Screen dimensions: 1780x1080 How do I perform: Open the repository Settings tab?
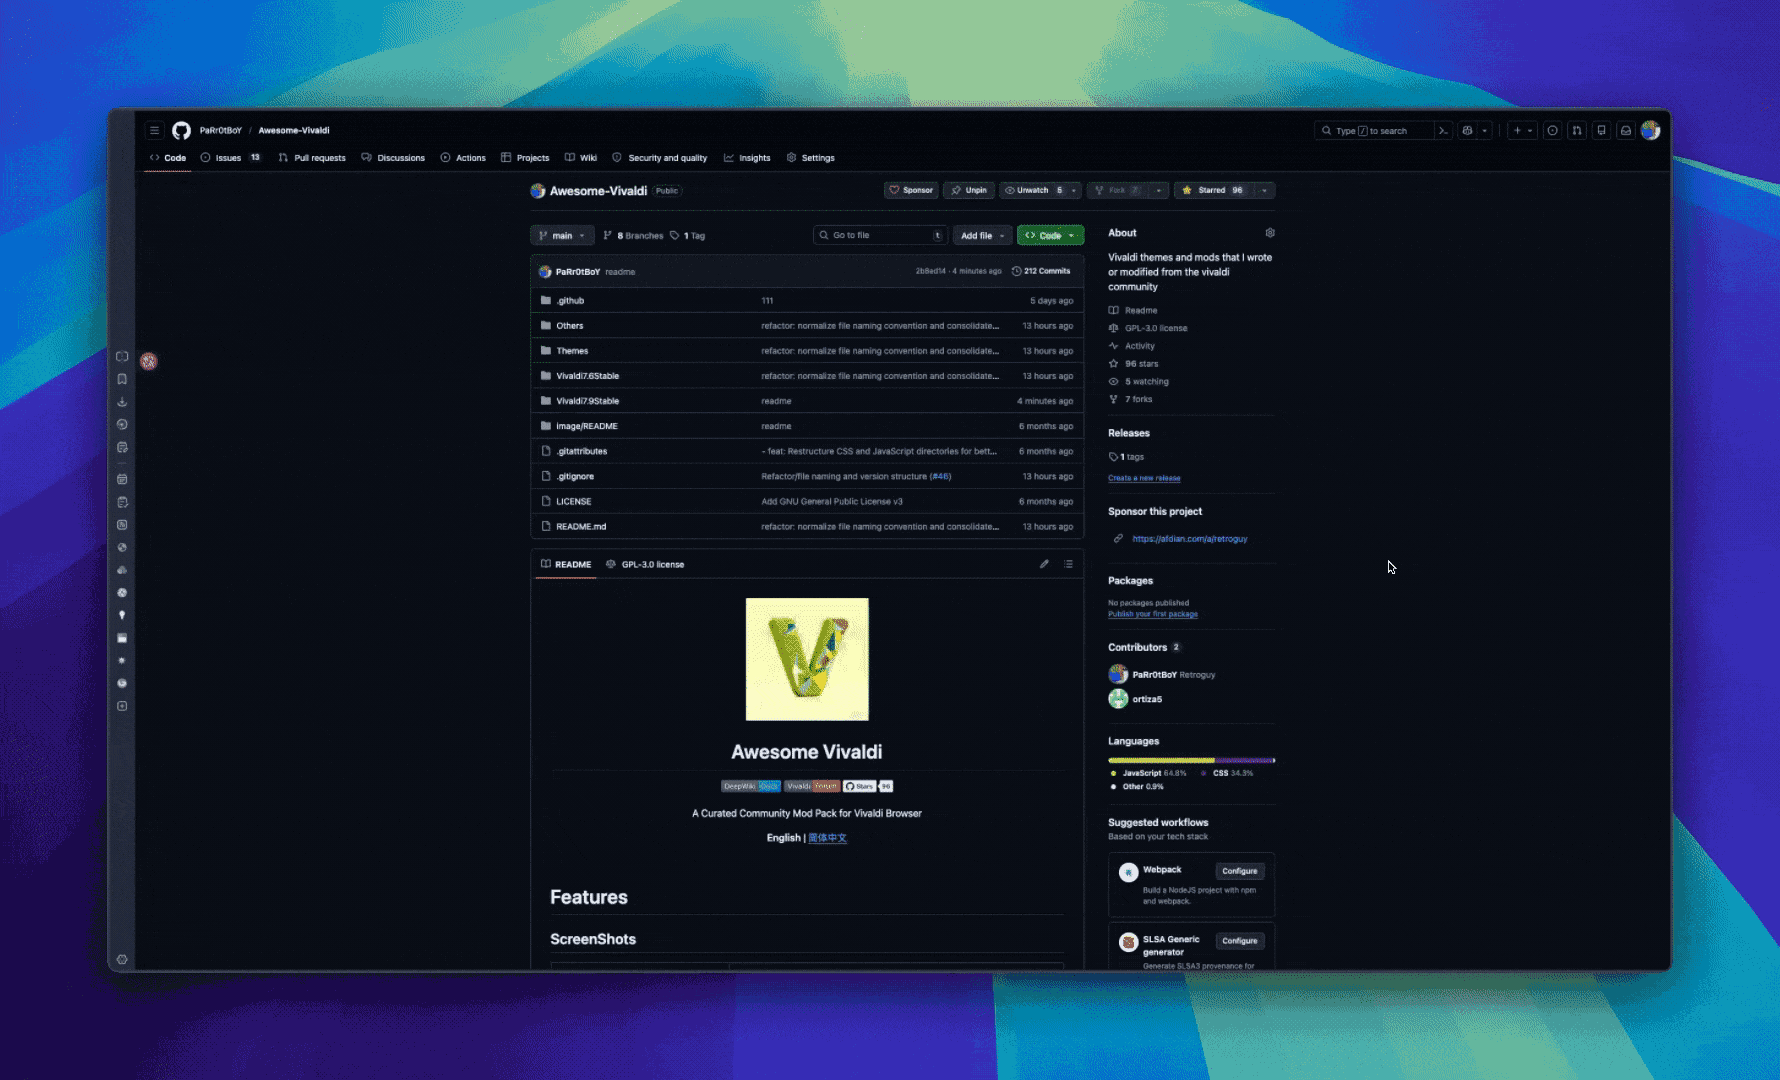[x=811, y=158]
